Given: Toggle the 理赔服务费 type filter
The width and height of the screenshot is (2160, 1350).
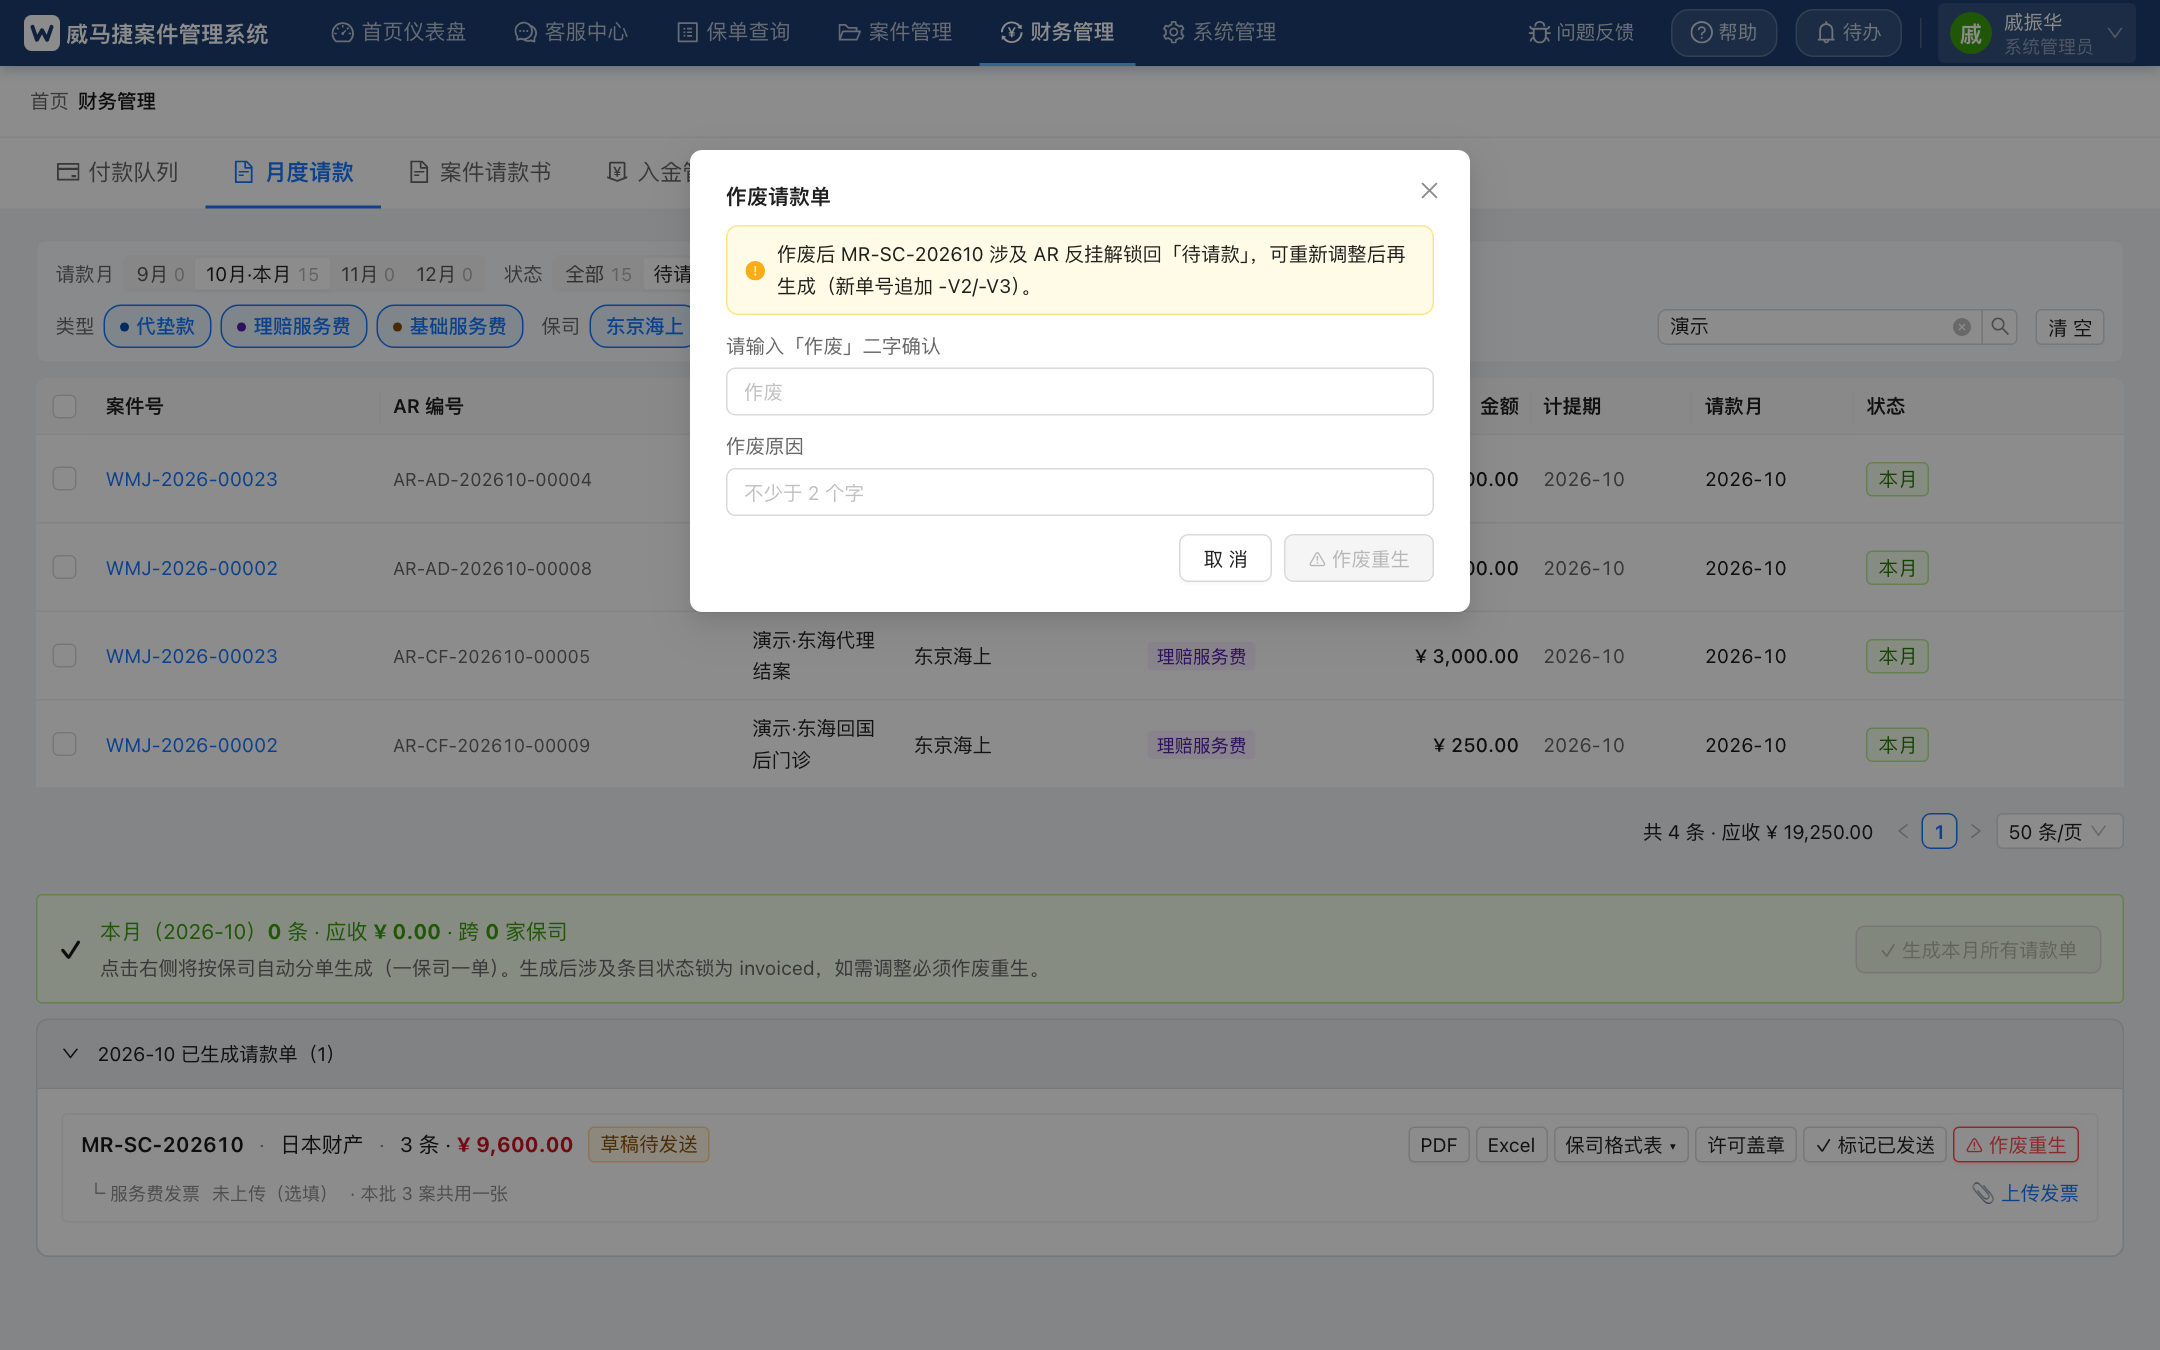Looking at the screenshot, I should [x=294, y=326].
